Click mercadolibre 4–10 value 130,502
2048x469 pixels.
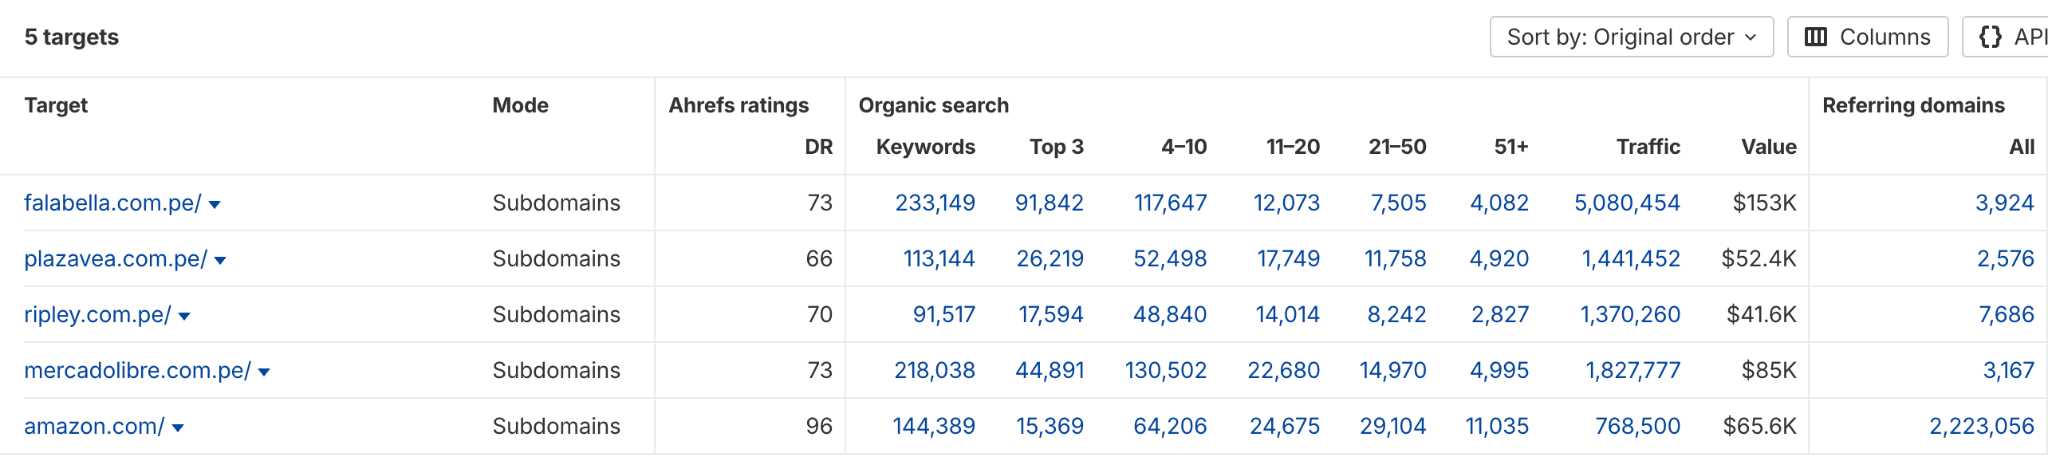coord(1166,371)
